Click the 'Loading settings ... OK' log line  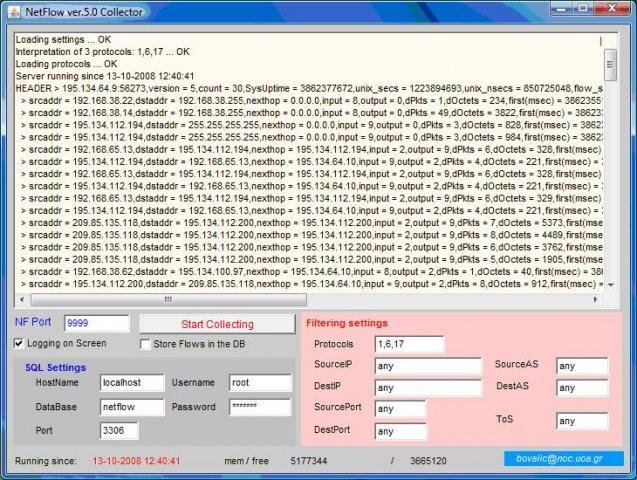(63, 39)
